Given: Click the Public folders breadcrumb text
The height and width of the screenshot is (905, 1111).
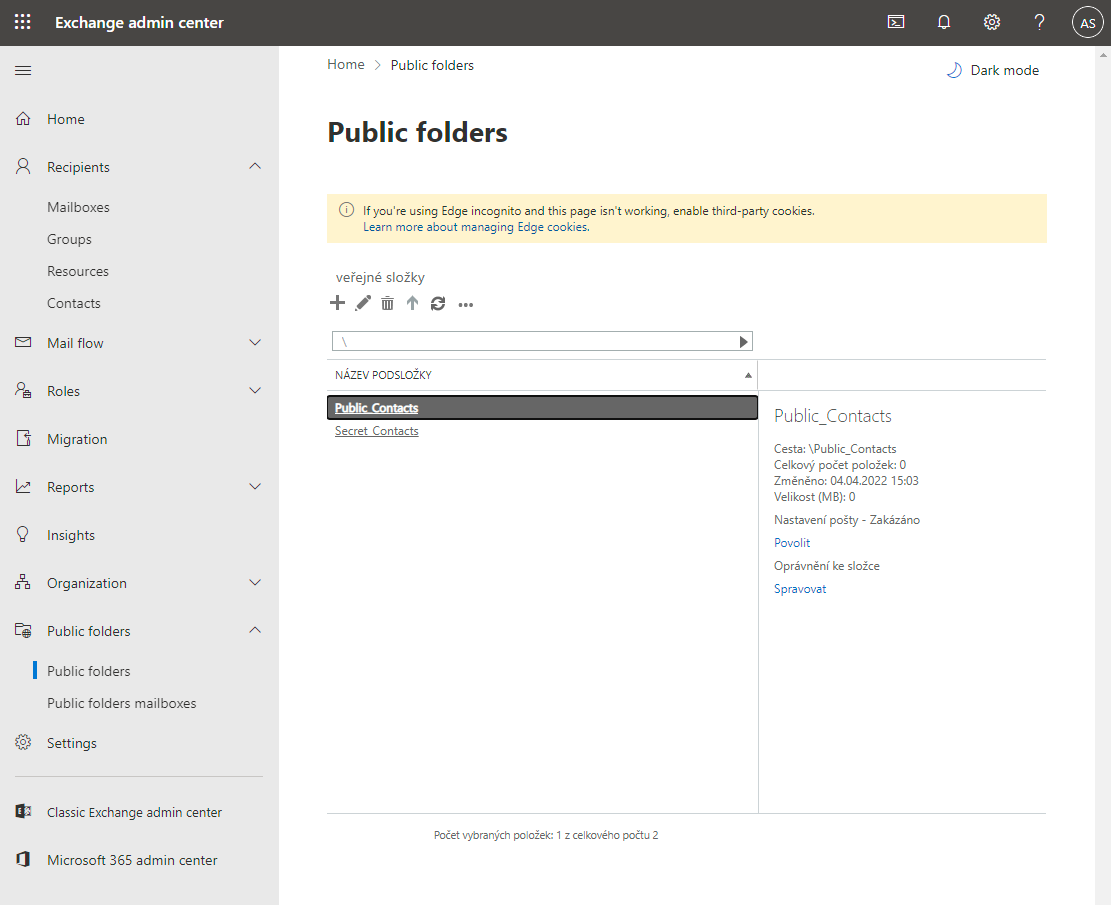Looking at the screenshot, I should (x=432, y=65).
